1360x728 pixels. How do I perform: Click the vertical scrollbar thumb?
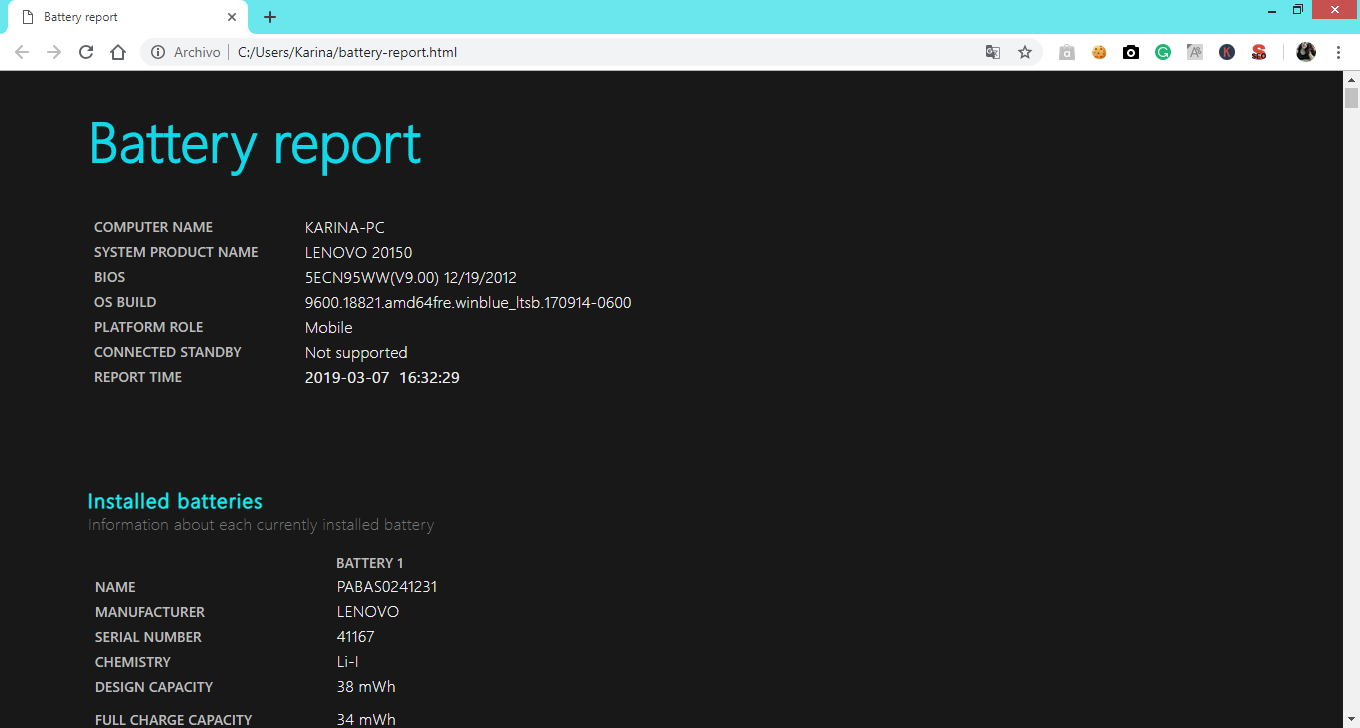point(1351,97)
